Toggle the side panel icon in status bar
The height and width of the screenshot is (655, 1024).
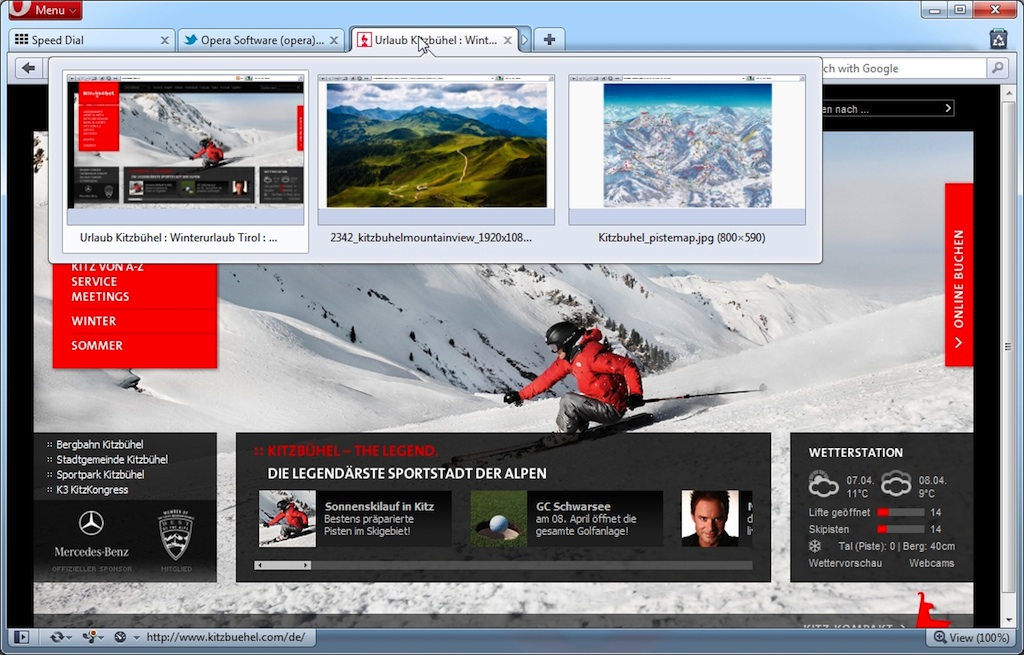[x=21, y=637]
